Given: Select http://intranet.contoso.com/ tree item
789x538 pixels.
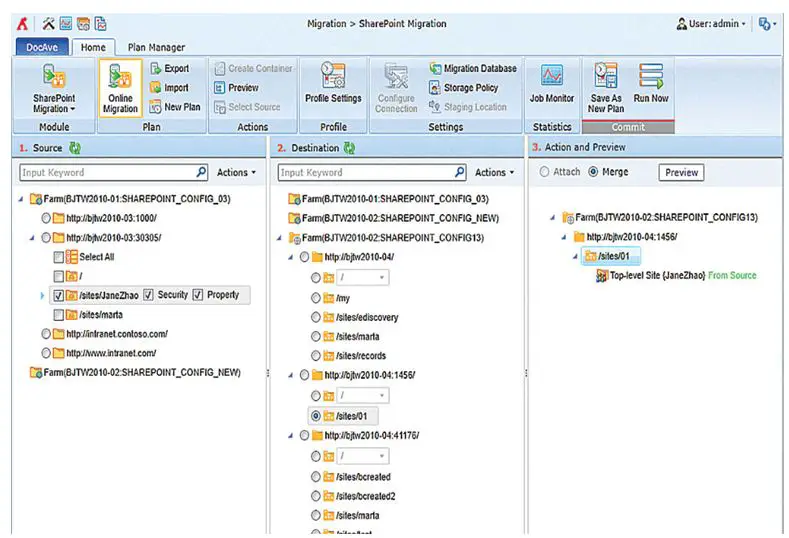Looking at the screenshot, I should [x=117, y=334].
